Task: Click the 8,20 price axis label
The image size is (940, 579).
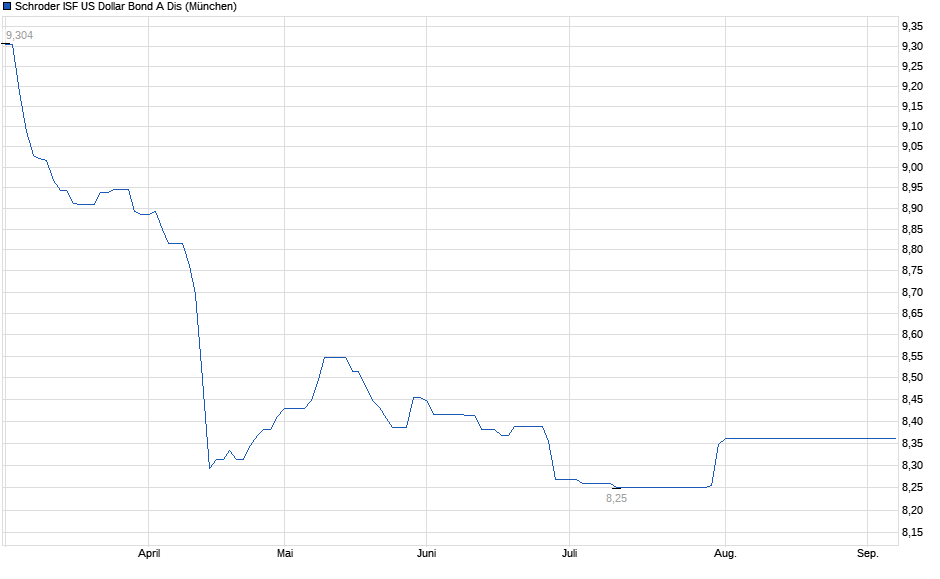Action: [912, 510]
